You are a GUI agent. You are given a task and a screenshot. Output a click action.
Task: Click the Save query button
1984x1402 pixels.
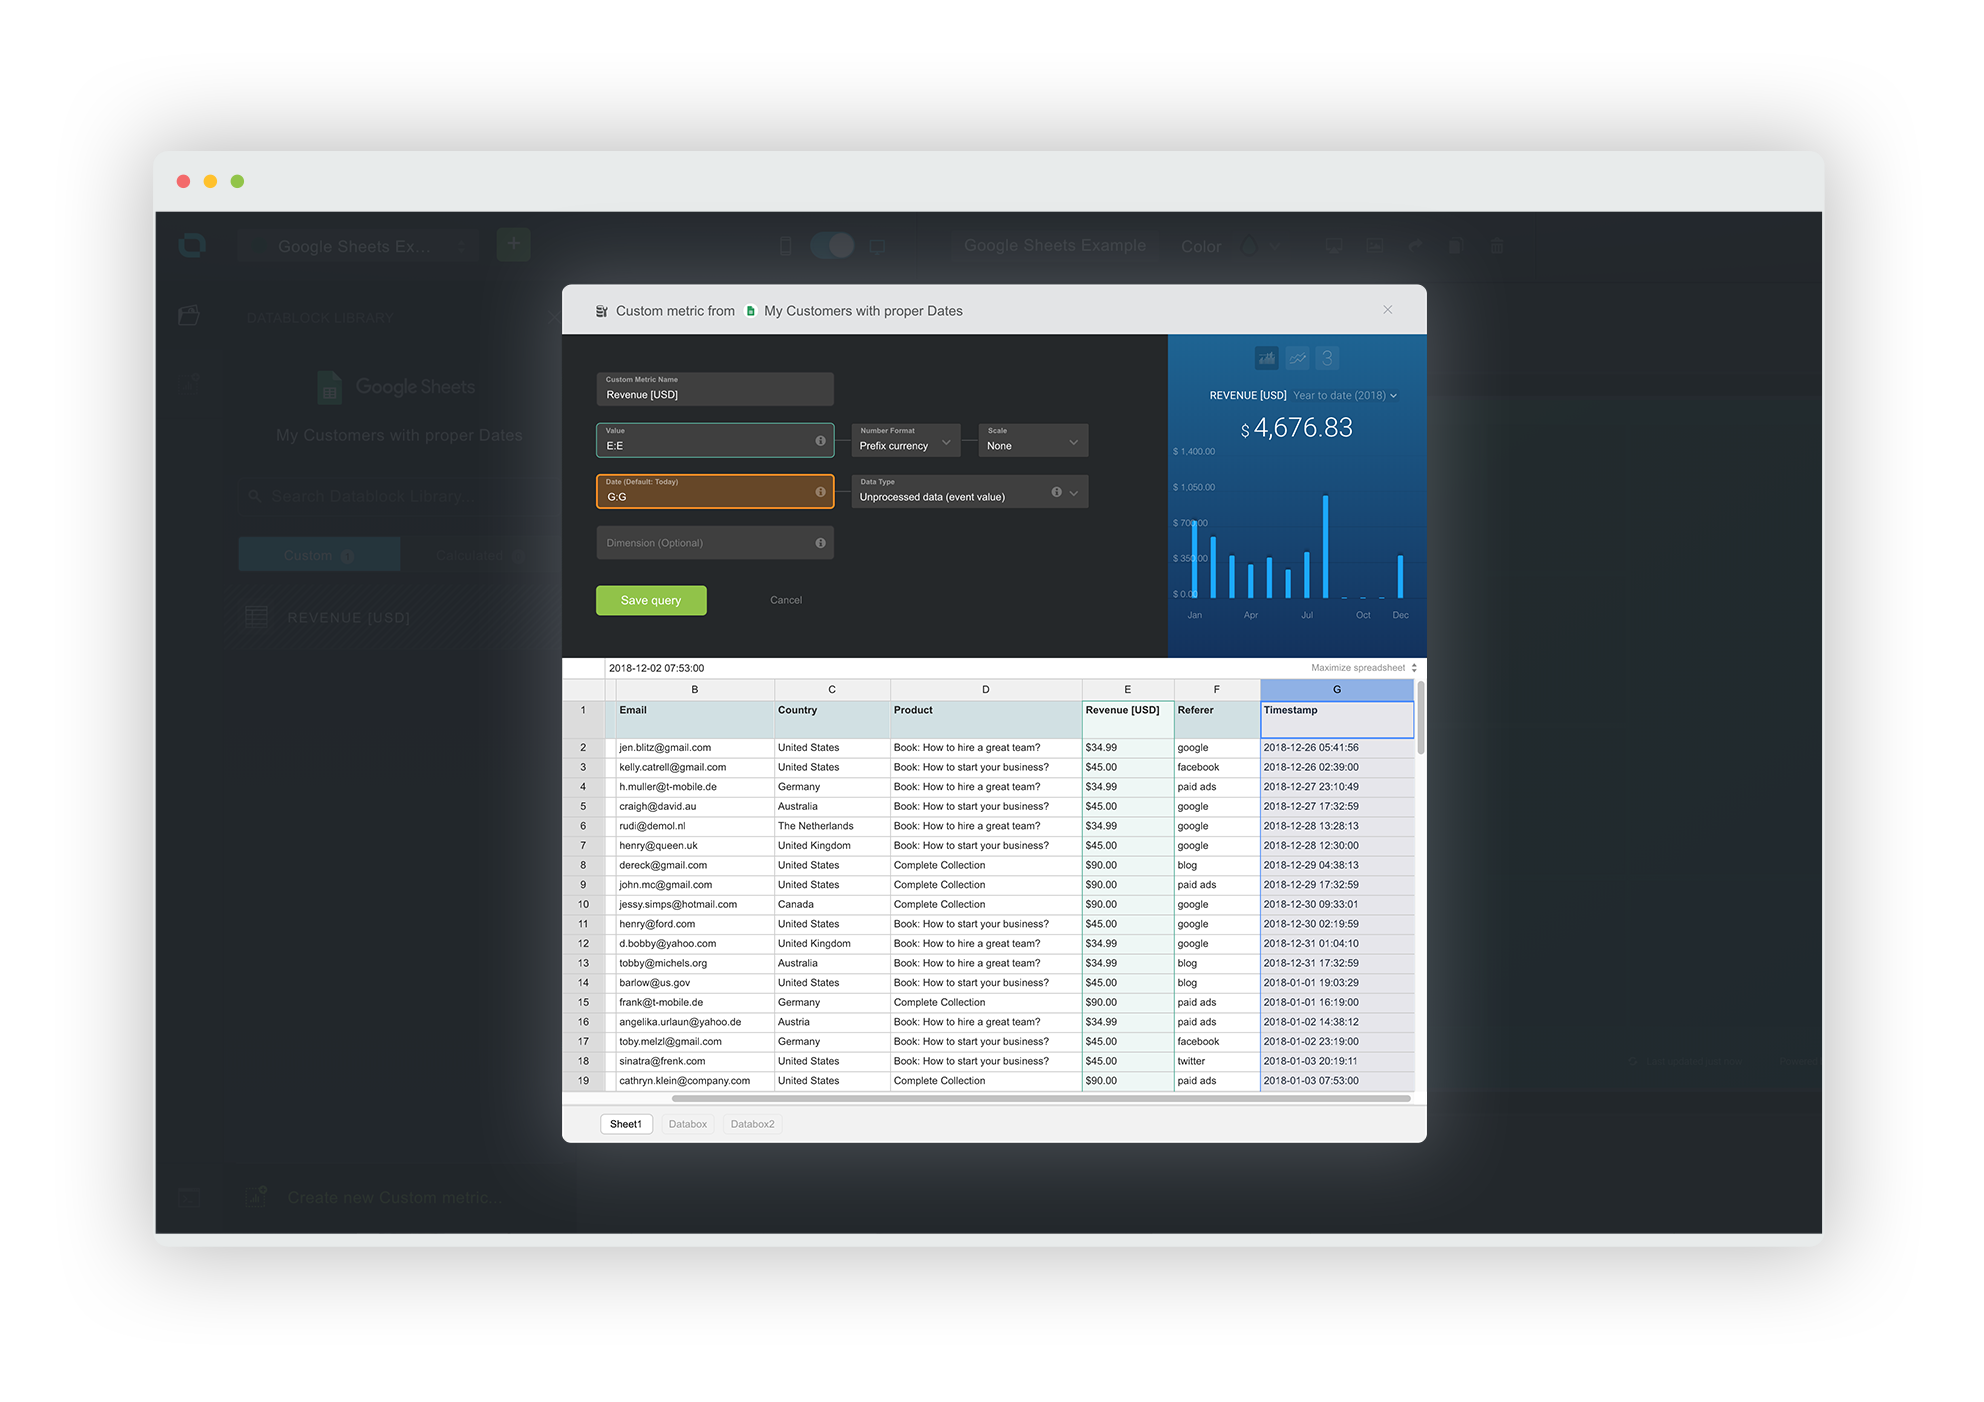pos(651,600)
